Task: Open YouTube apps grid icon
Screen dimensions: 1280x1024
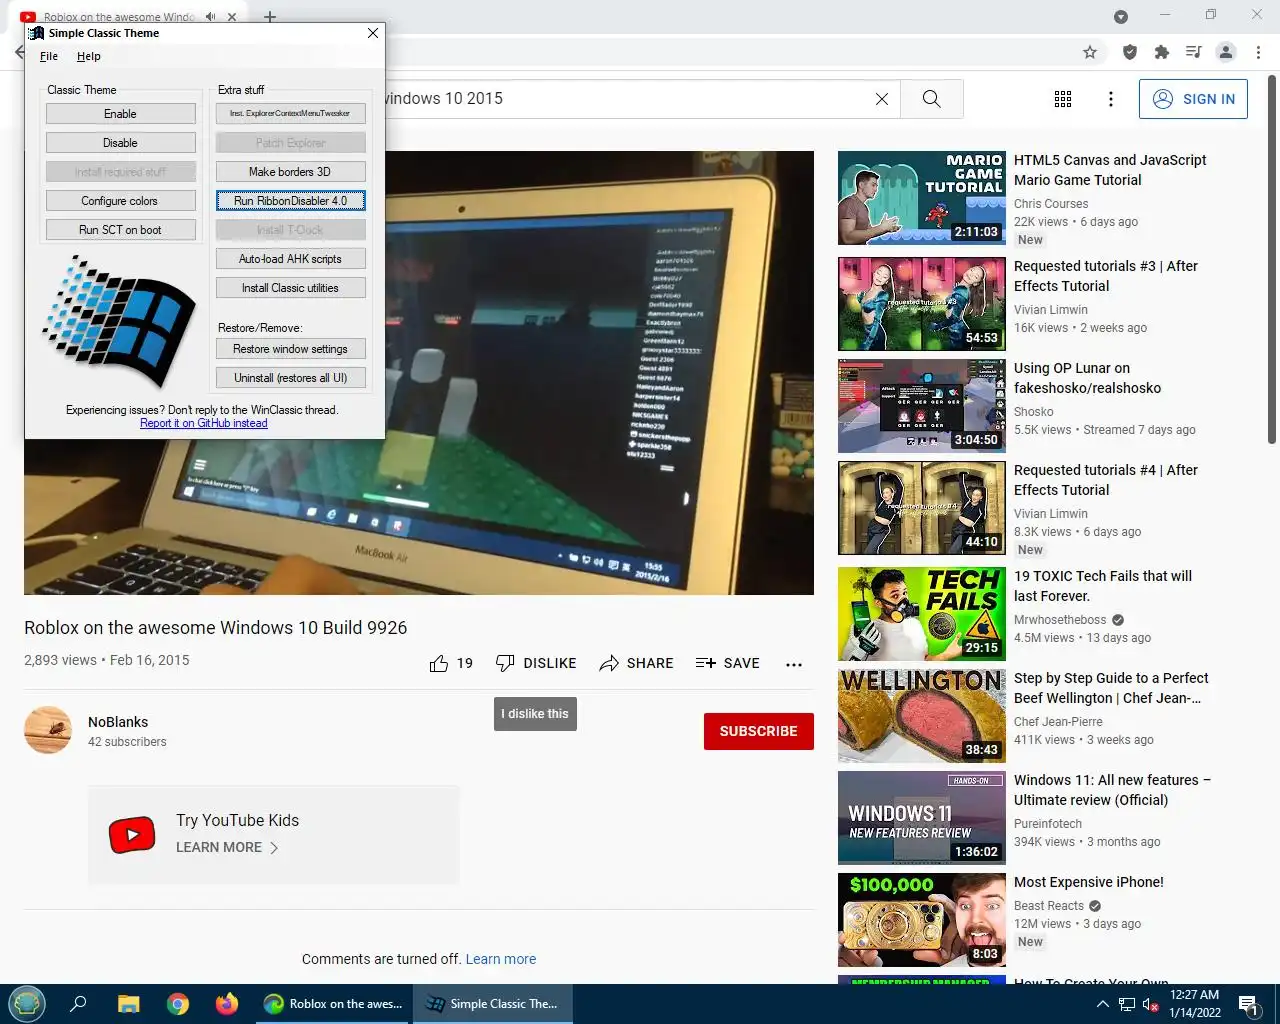Action: click(1063, 99)
